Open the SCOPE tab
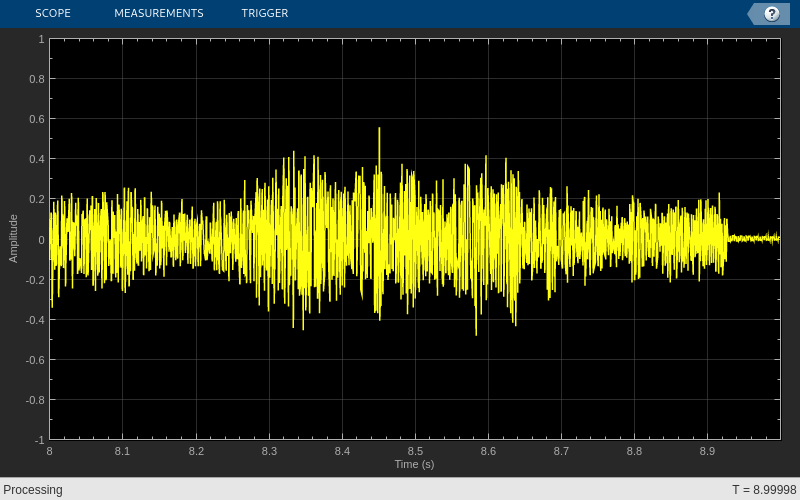This screenshot has height=500, width=800. [53, 13]
